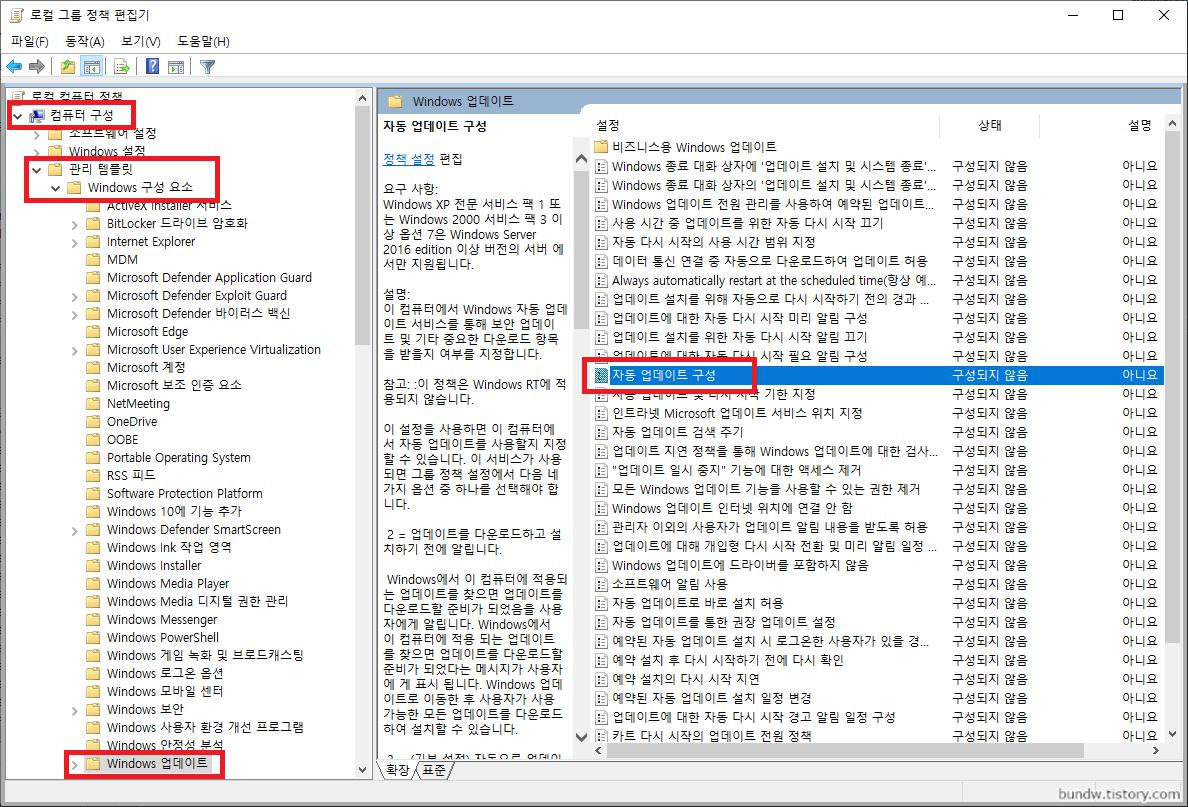
Task: Click the tree pane scroll-down arrow
Action: click(362, 769)
